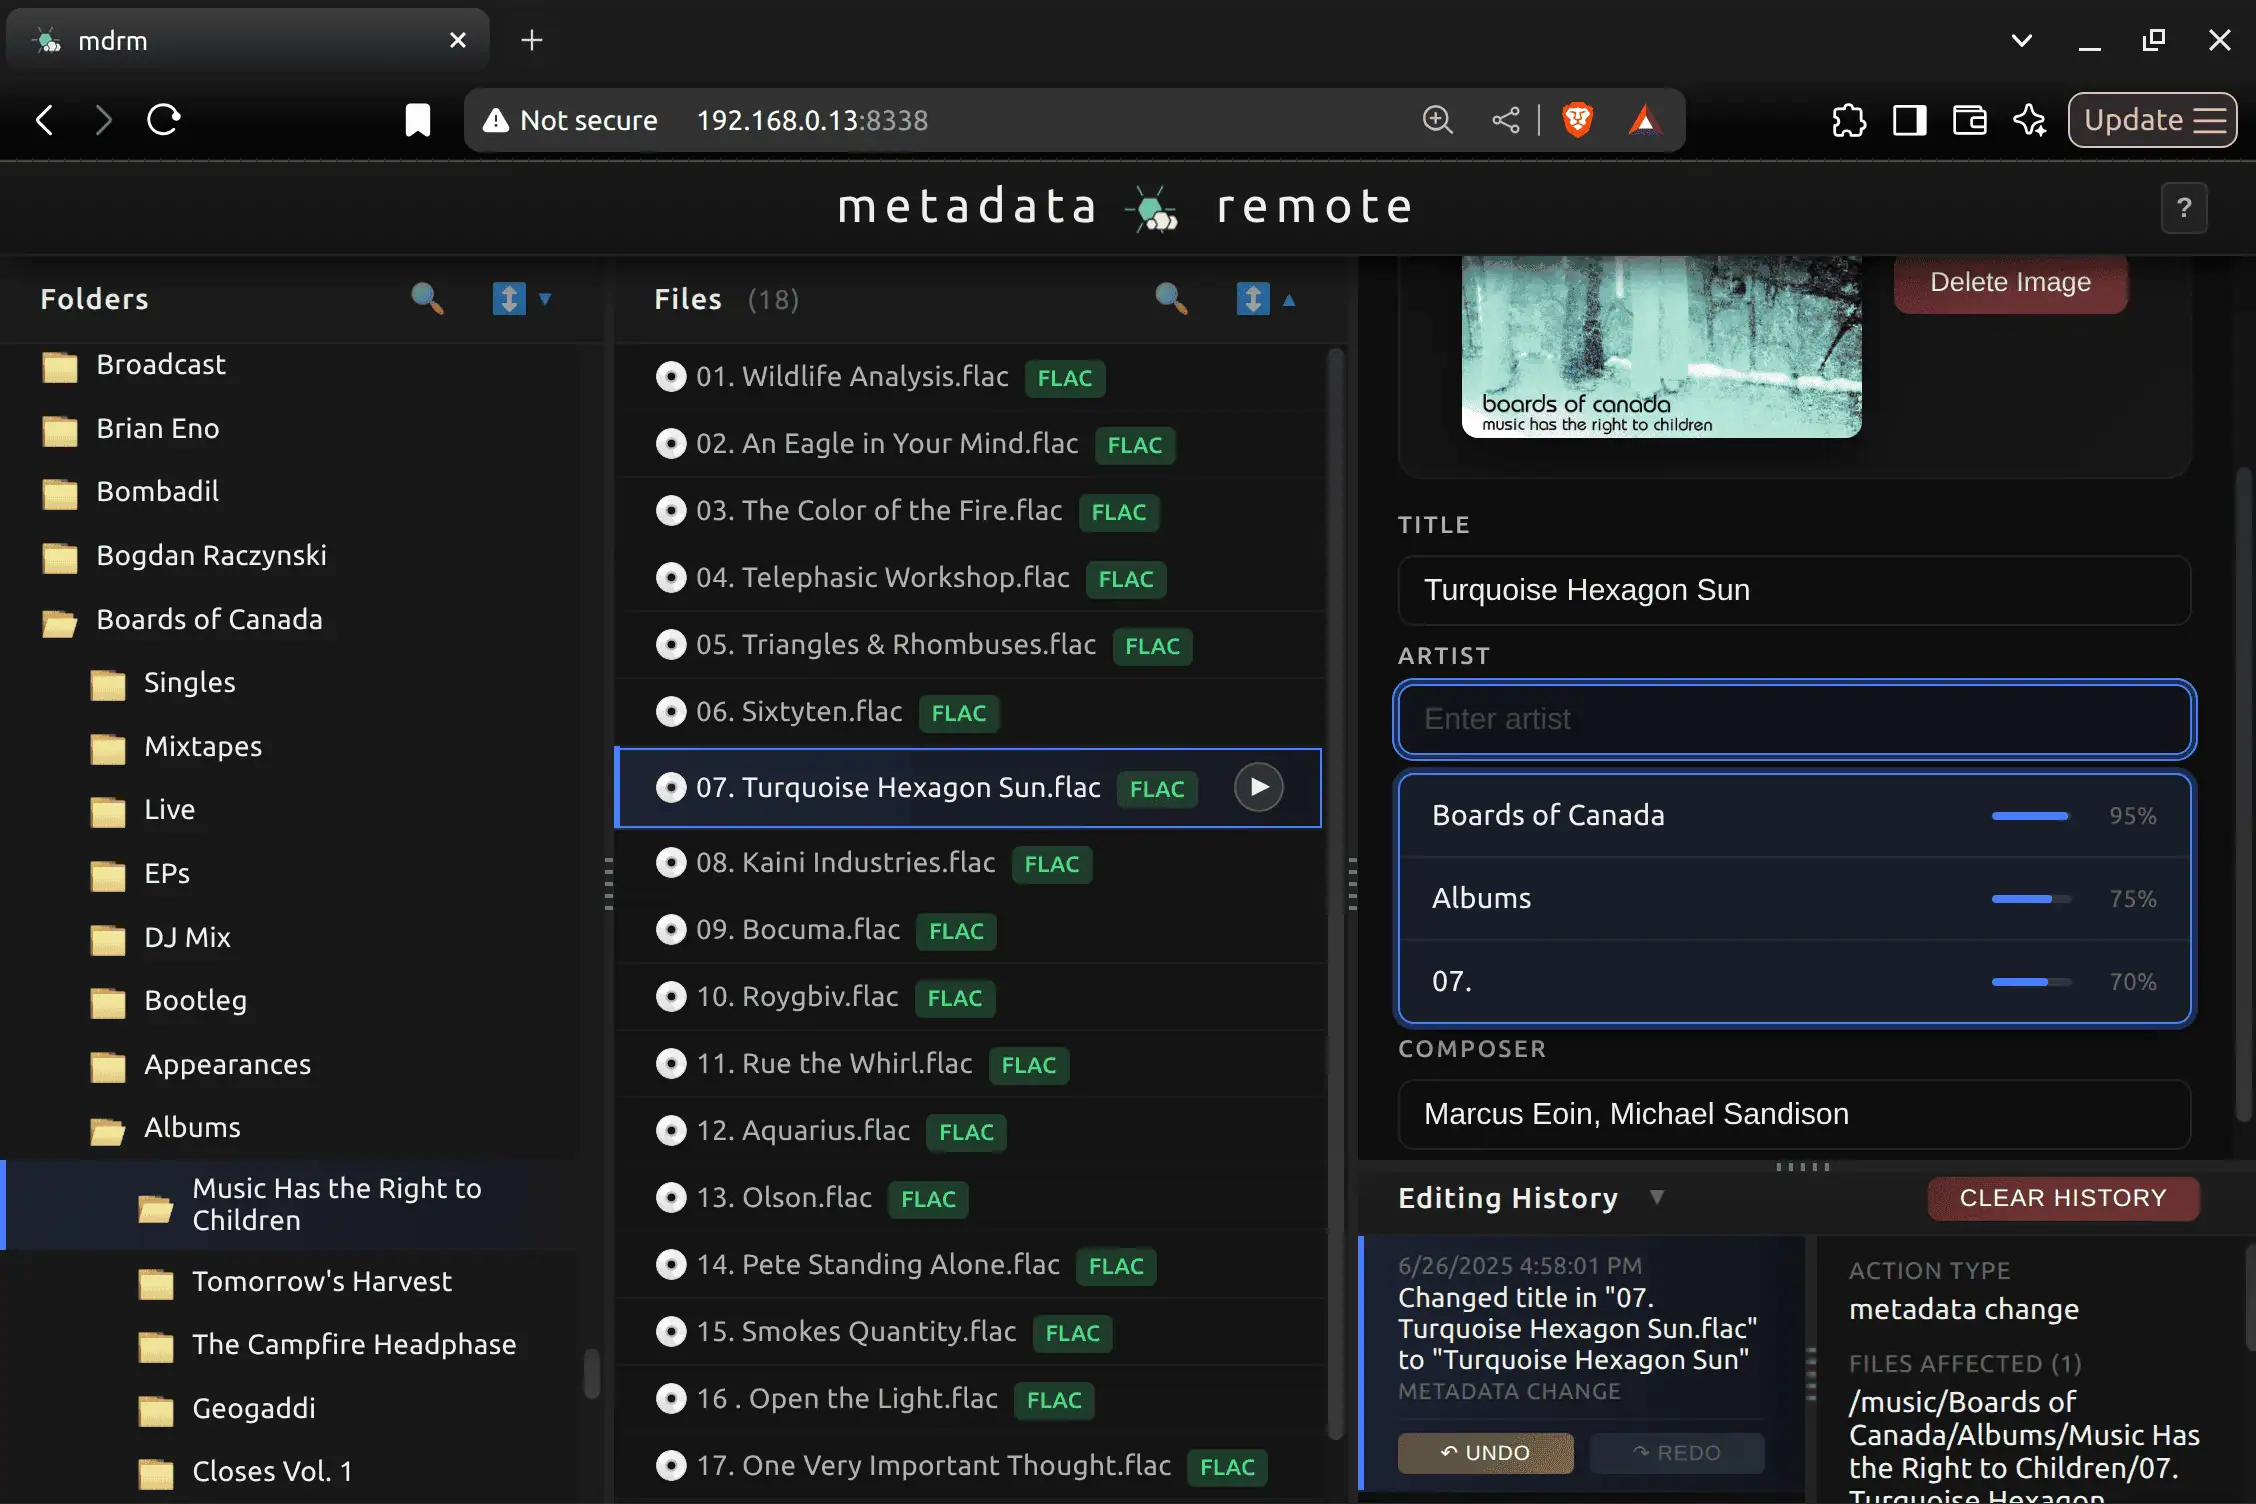Toggle Files sort direction arrow
Image resolution: width=2256 pixels, height=1504 pixels.
click(1289, 299)
